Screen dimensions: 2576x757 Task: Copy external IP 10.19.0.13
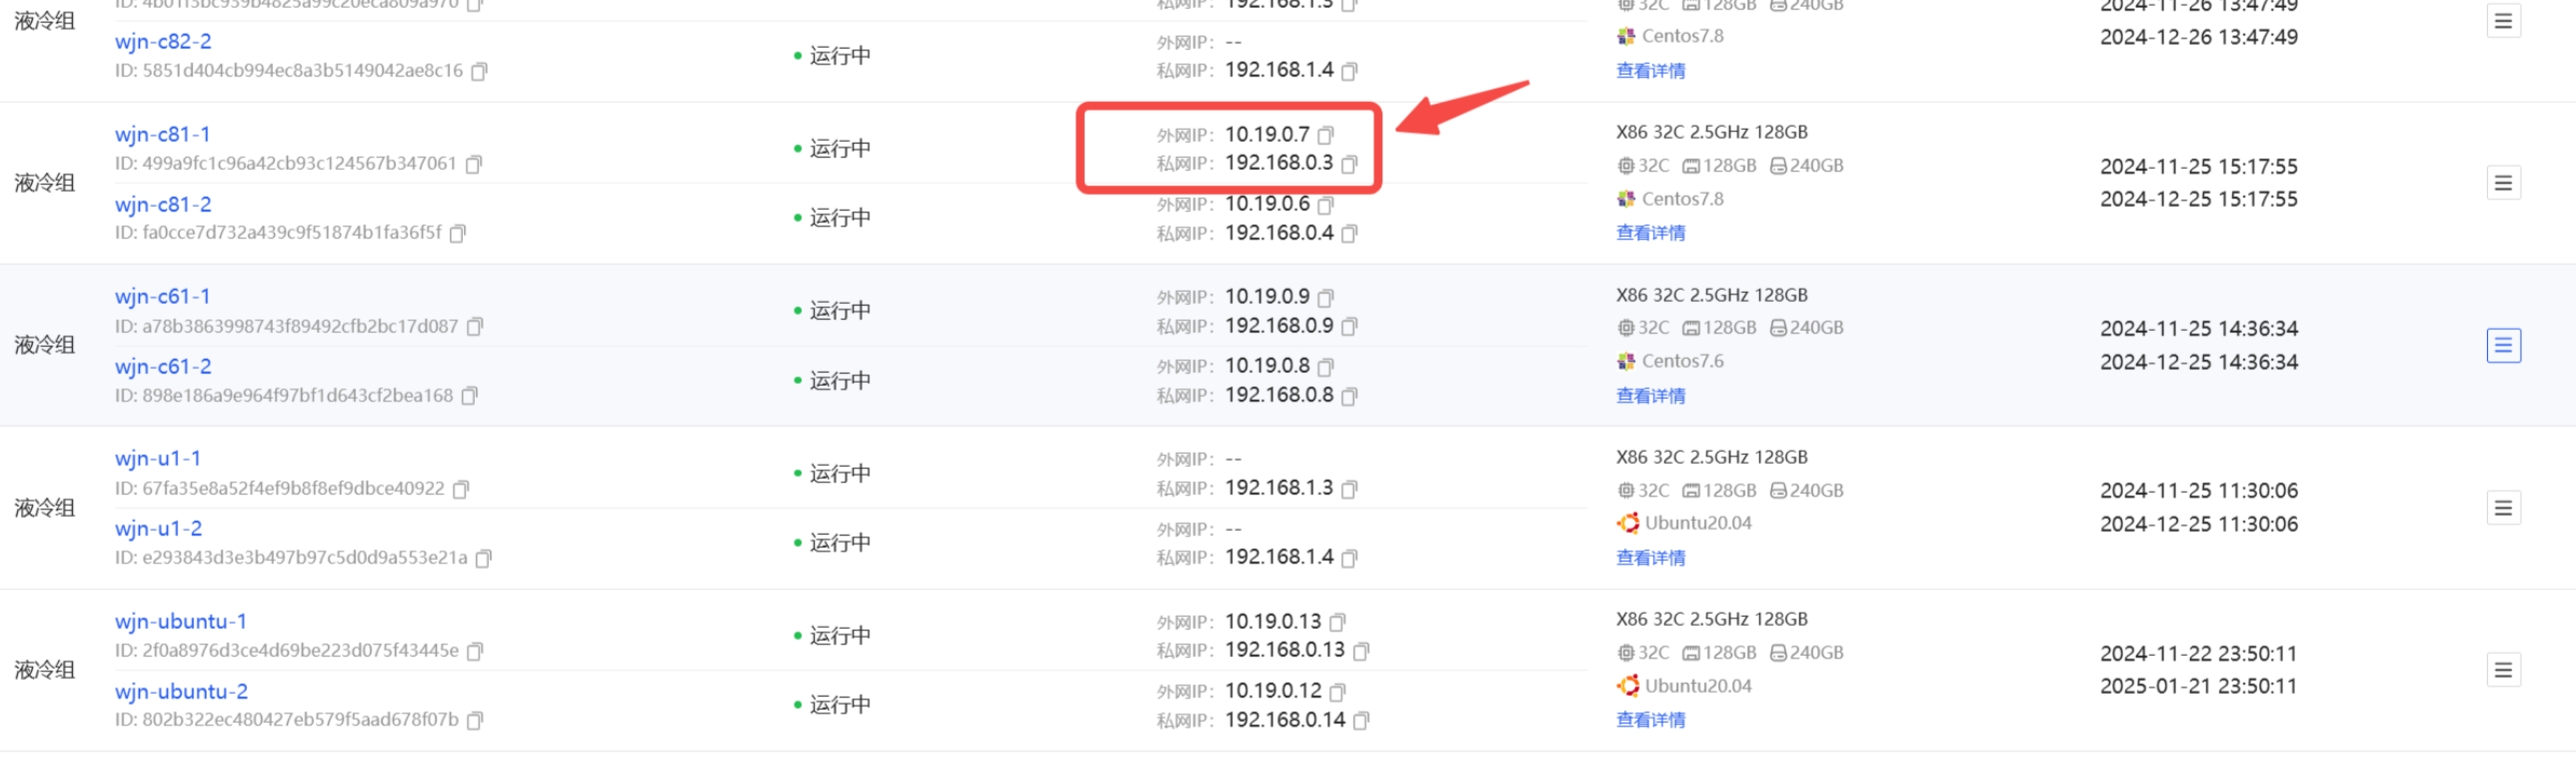(1337, 622)
